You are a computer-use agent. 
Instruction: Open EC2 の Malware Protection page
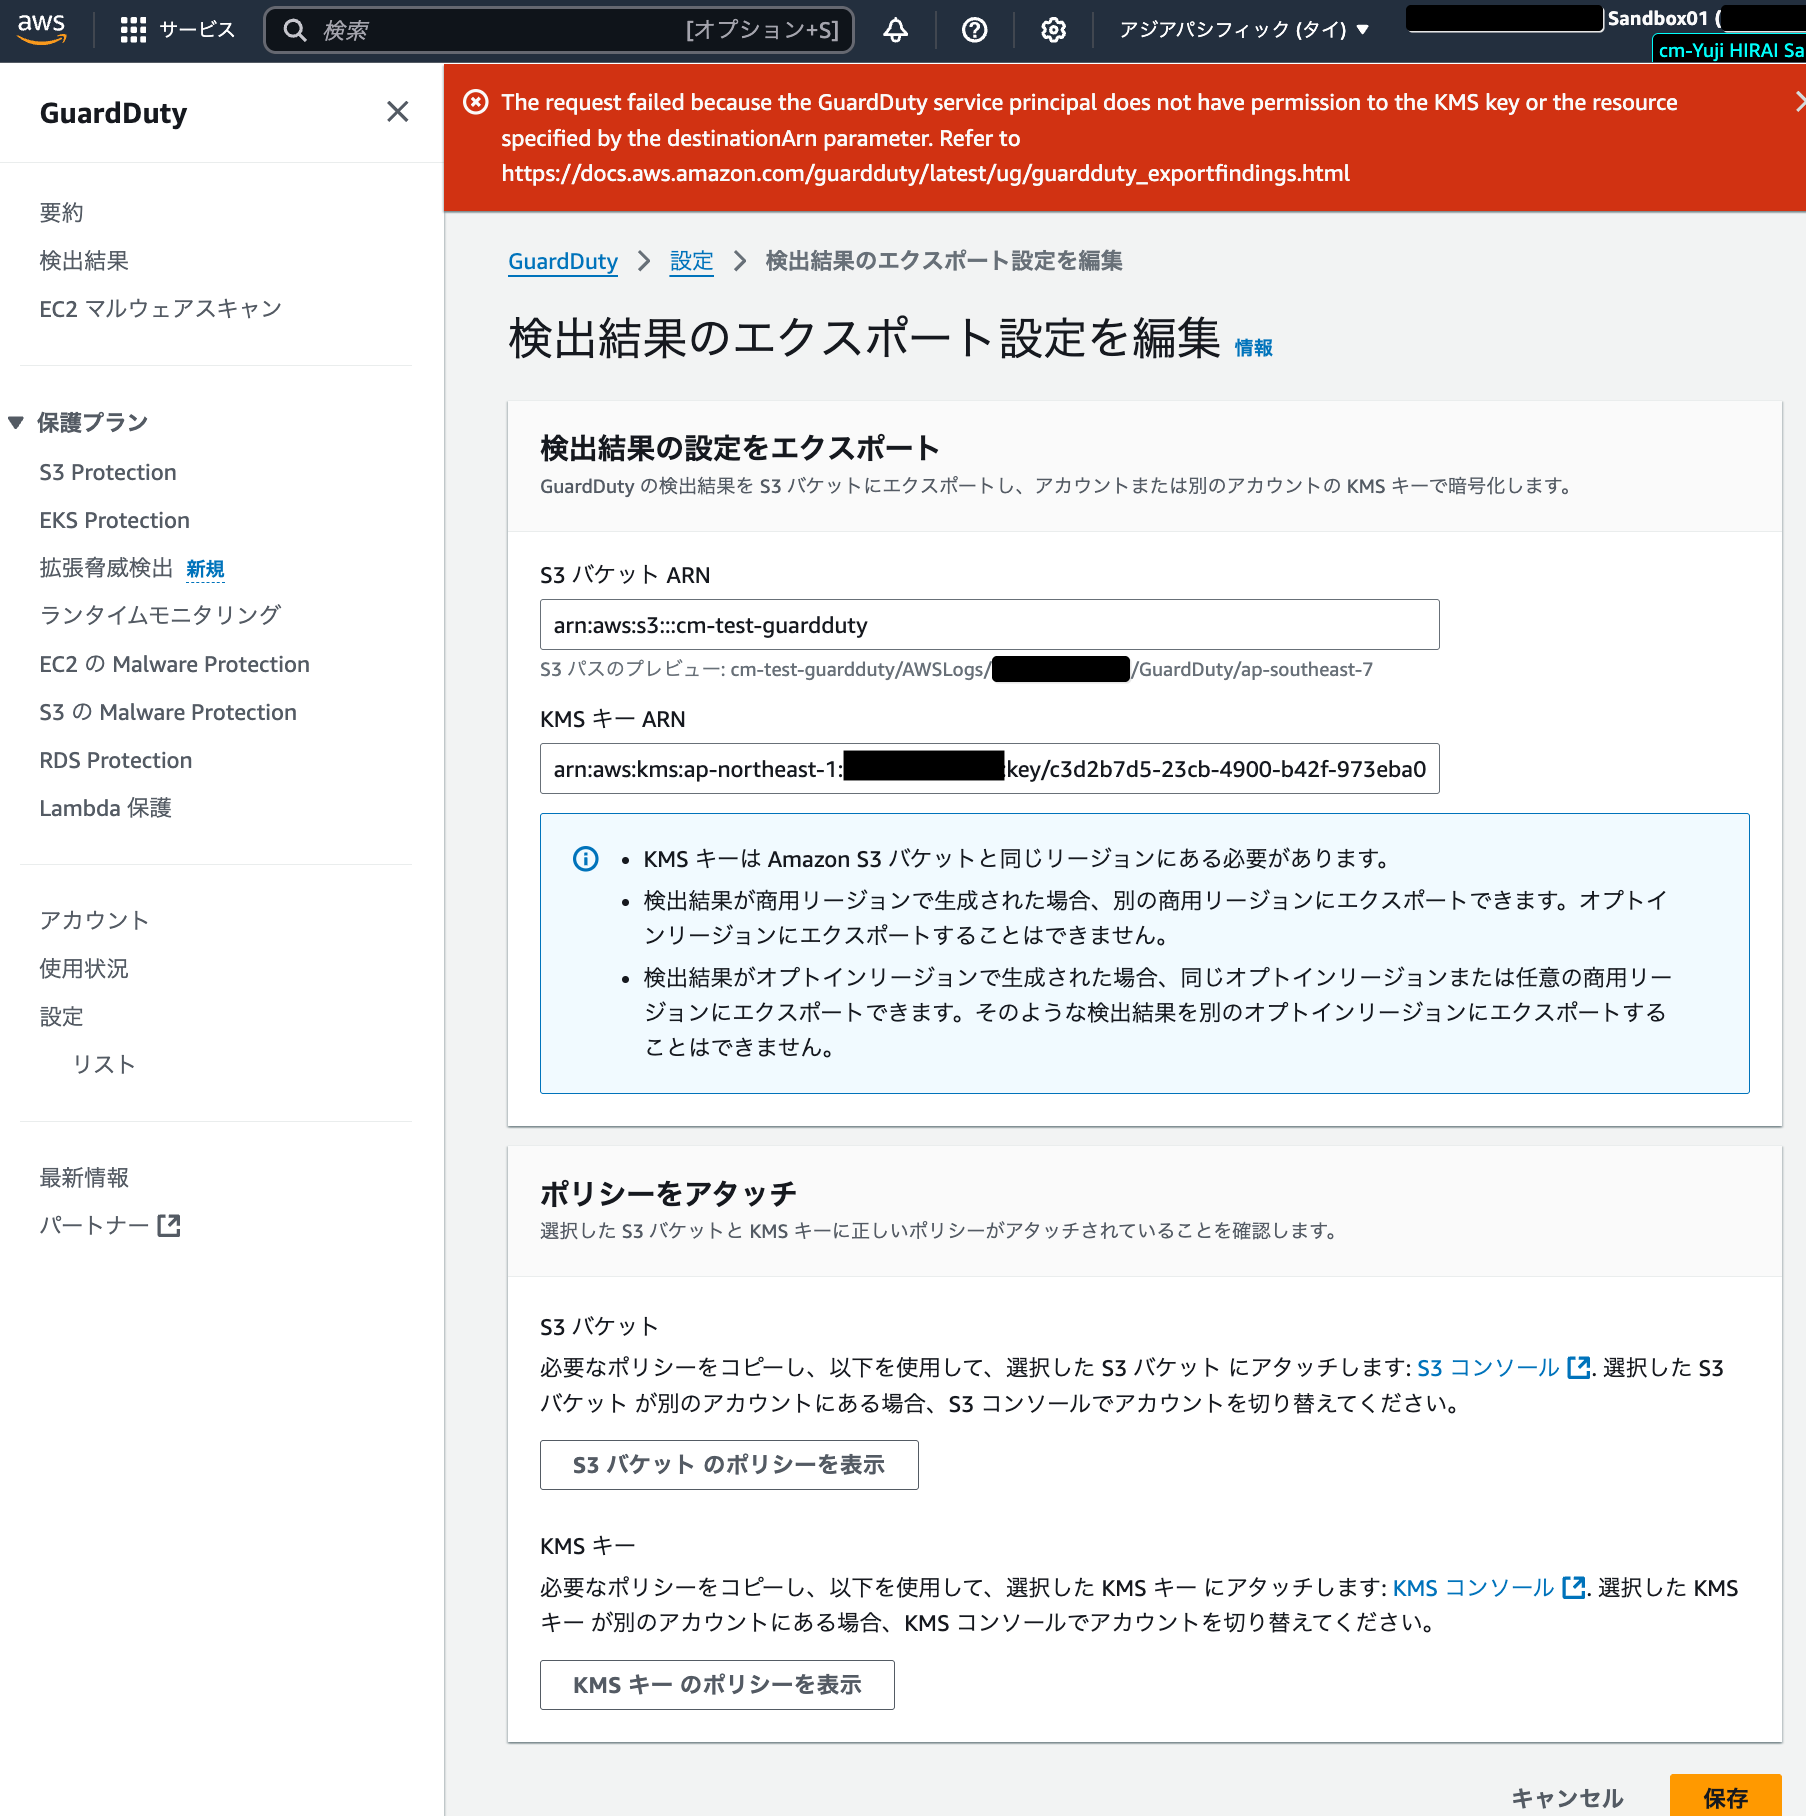[x=174, y=664]
